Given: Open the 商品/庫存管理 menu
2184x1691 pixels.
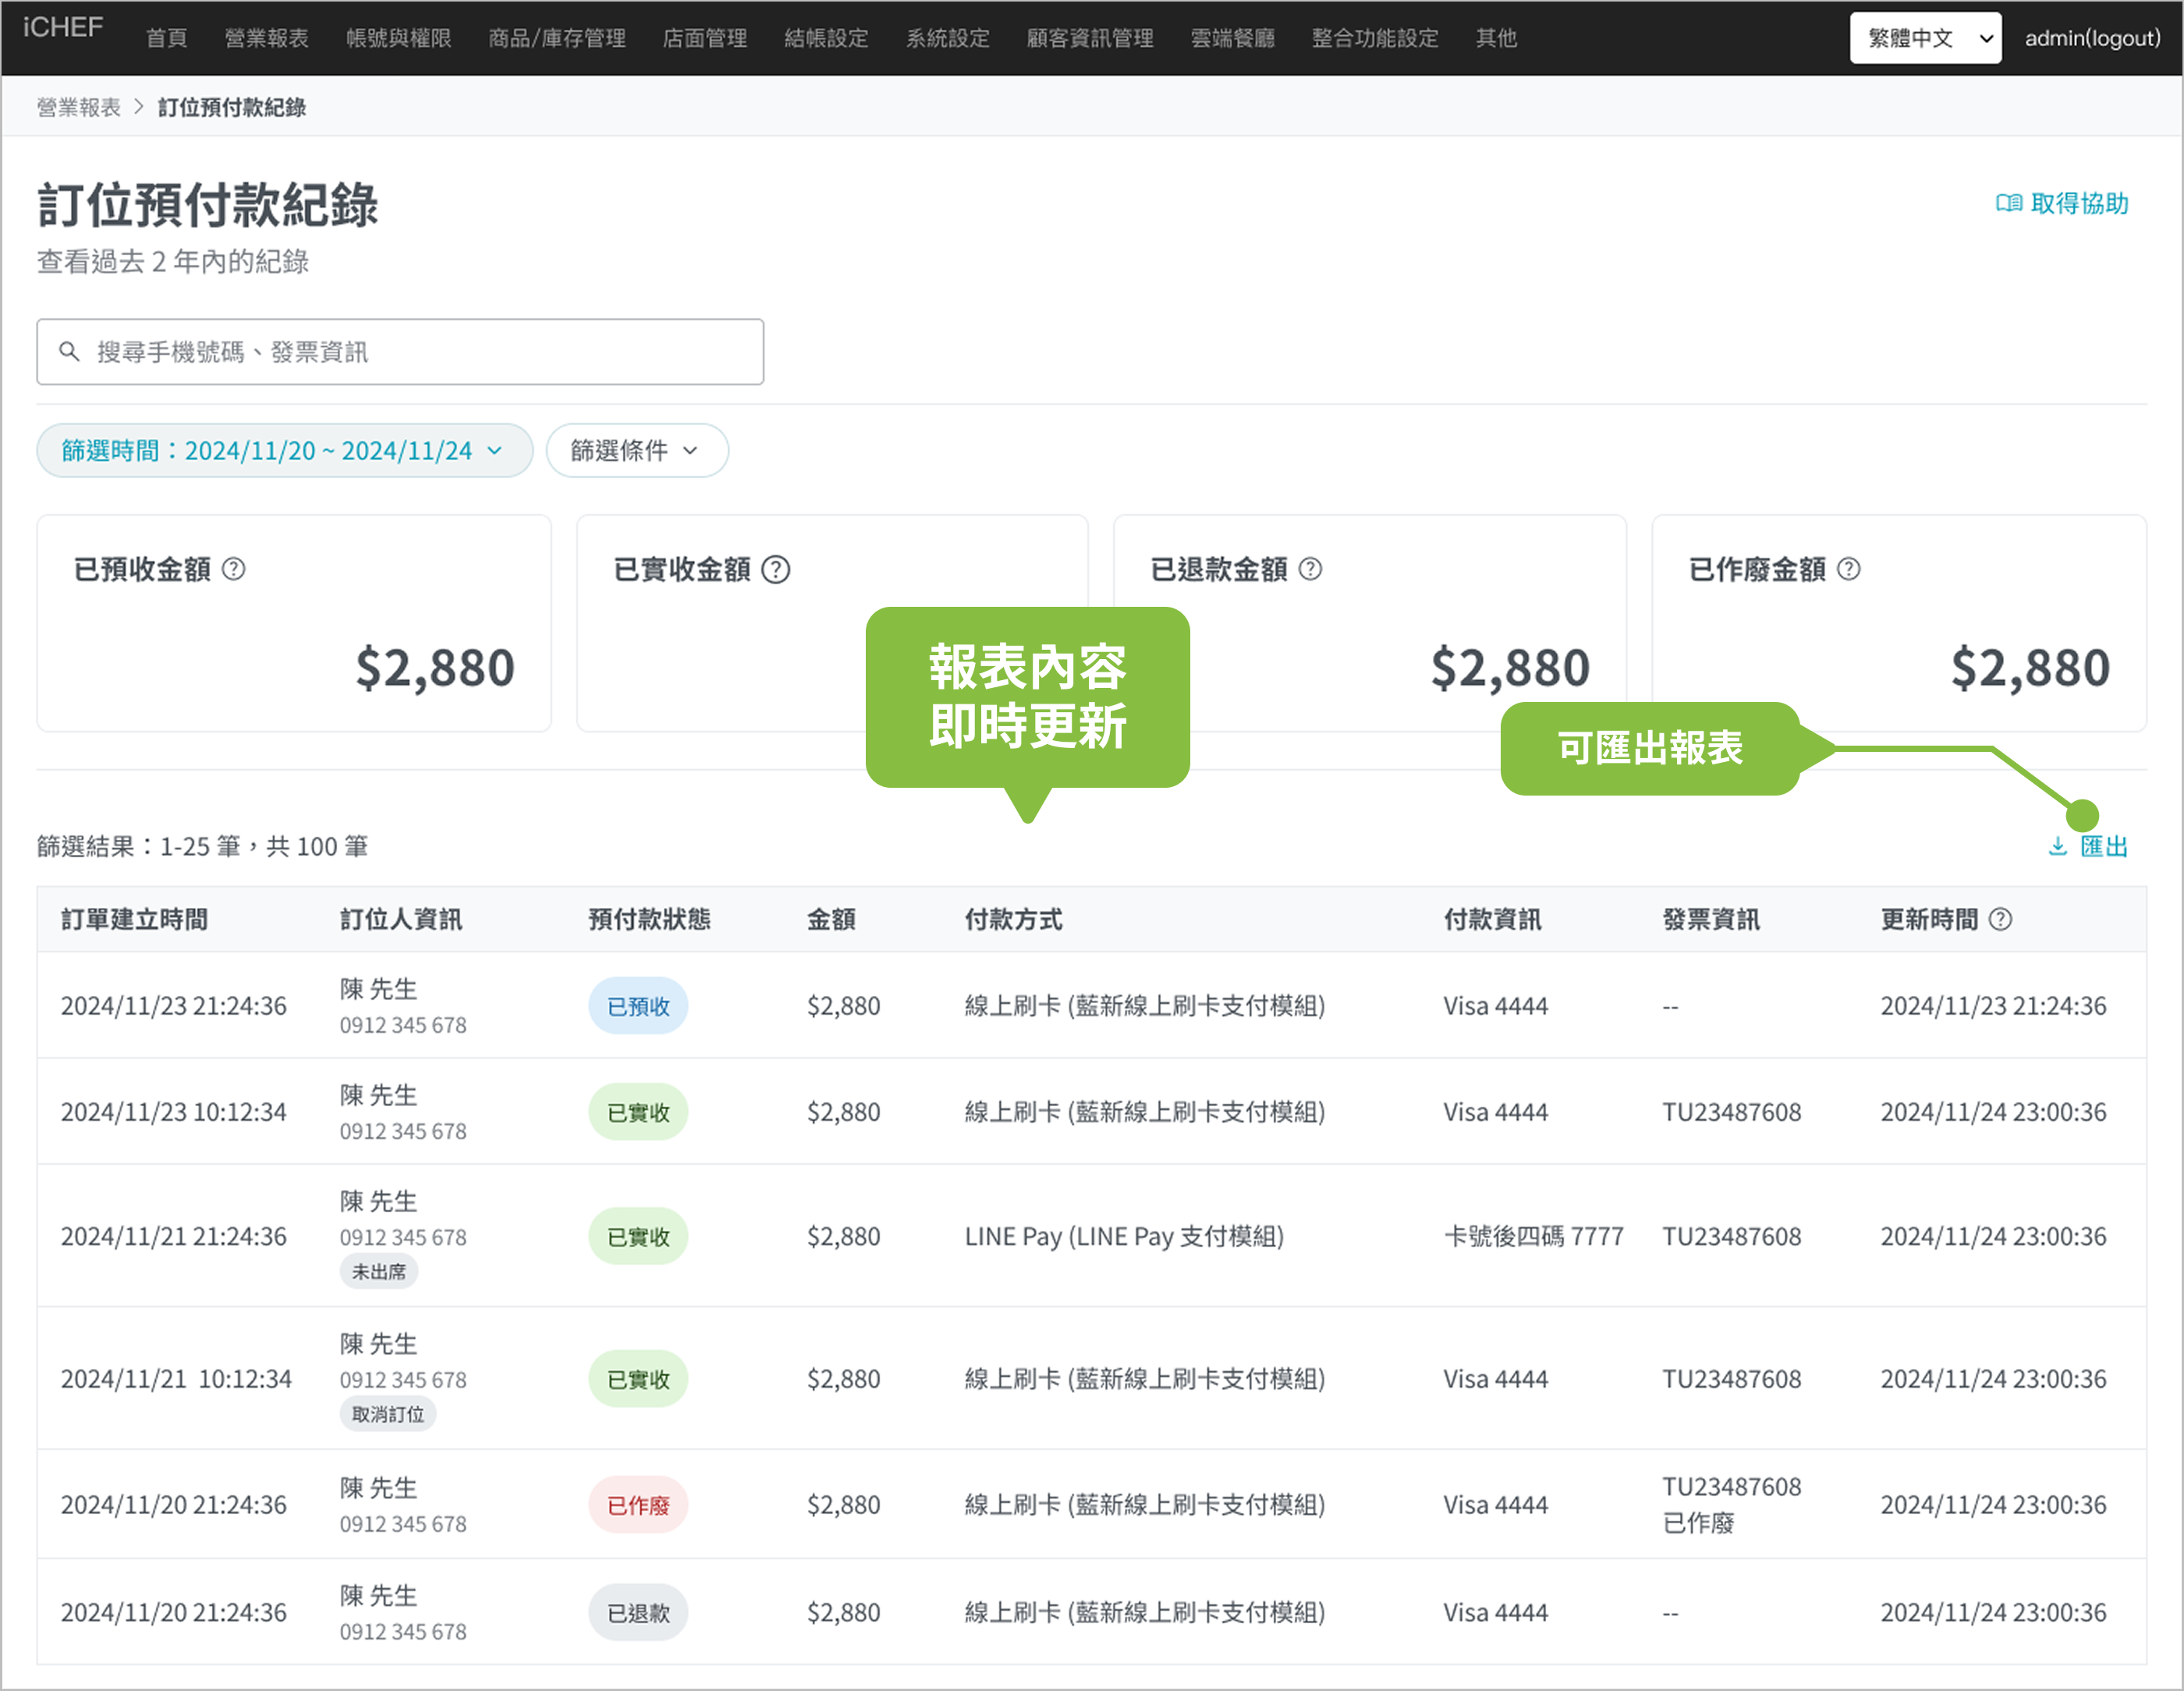Looking at the screenshot, I should tap(556, 38).
